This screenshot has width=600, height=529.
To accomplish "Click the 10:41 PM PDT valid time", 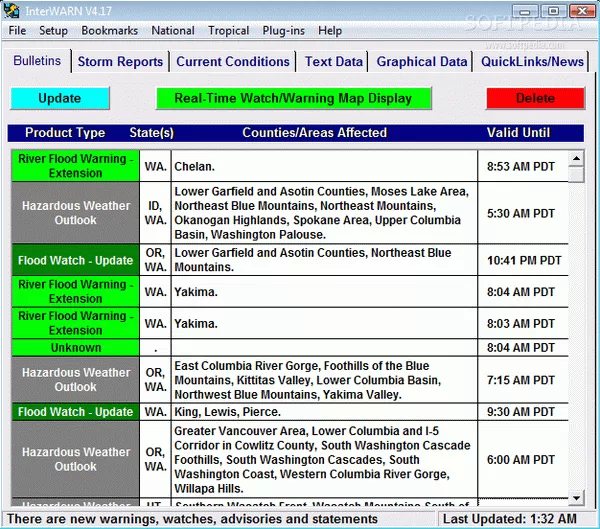I will click(x=524, y=260).
